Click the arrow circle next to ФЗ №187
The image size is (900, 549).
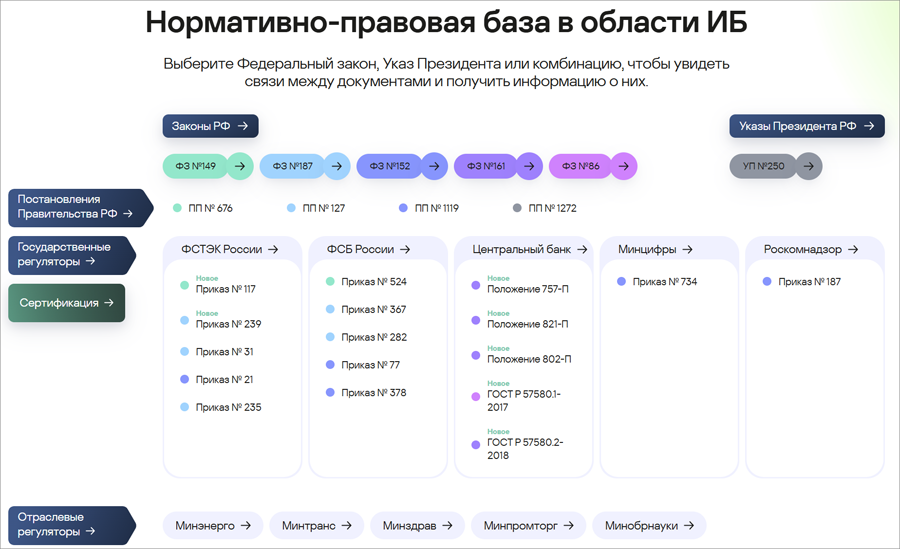(337, 166)
